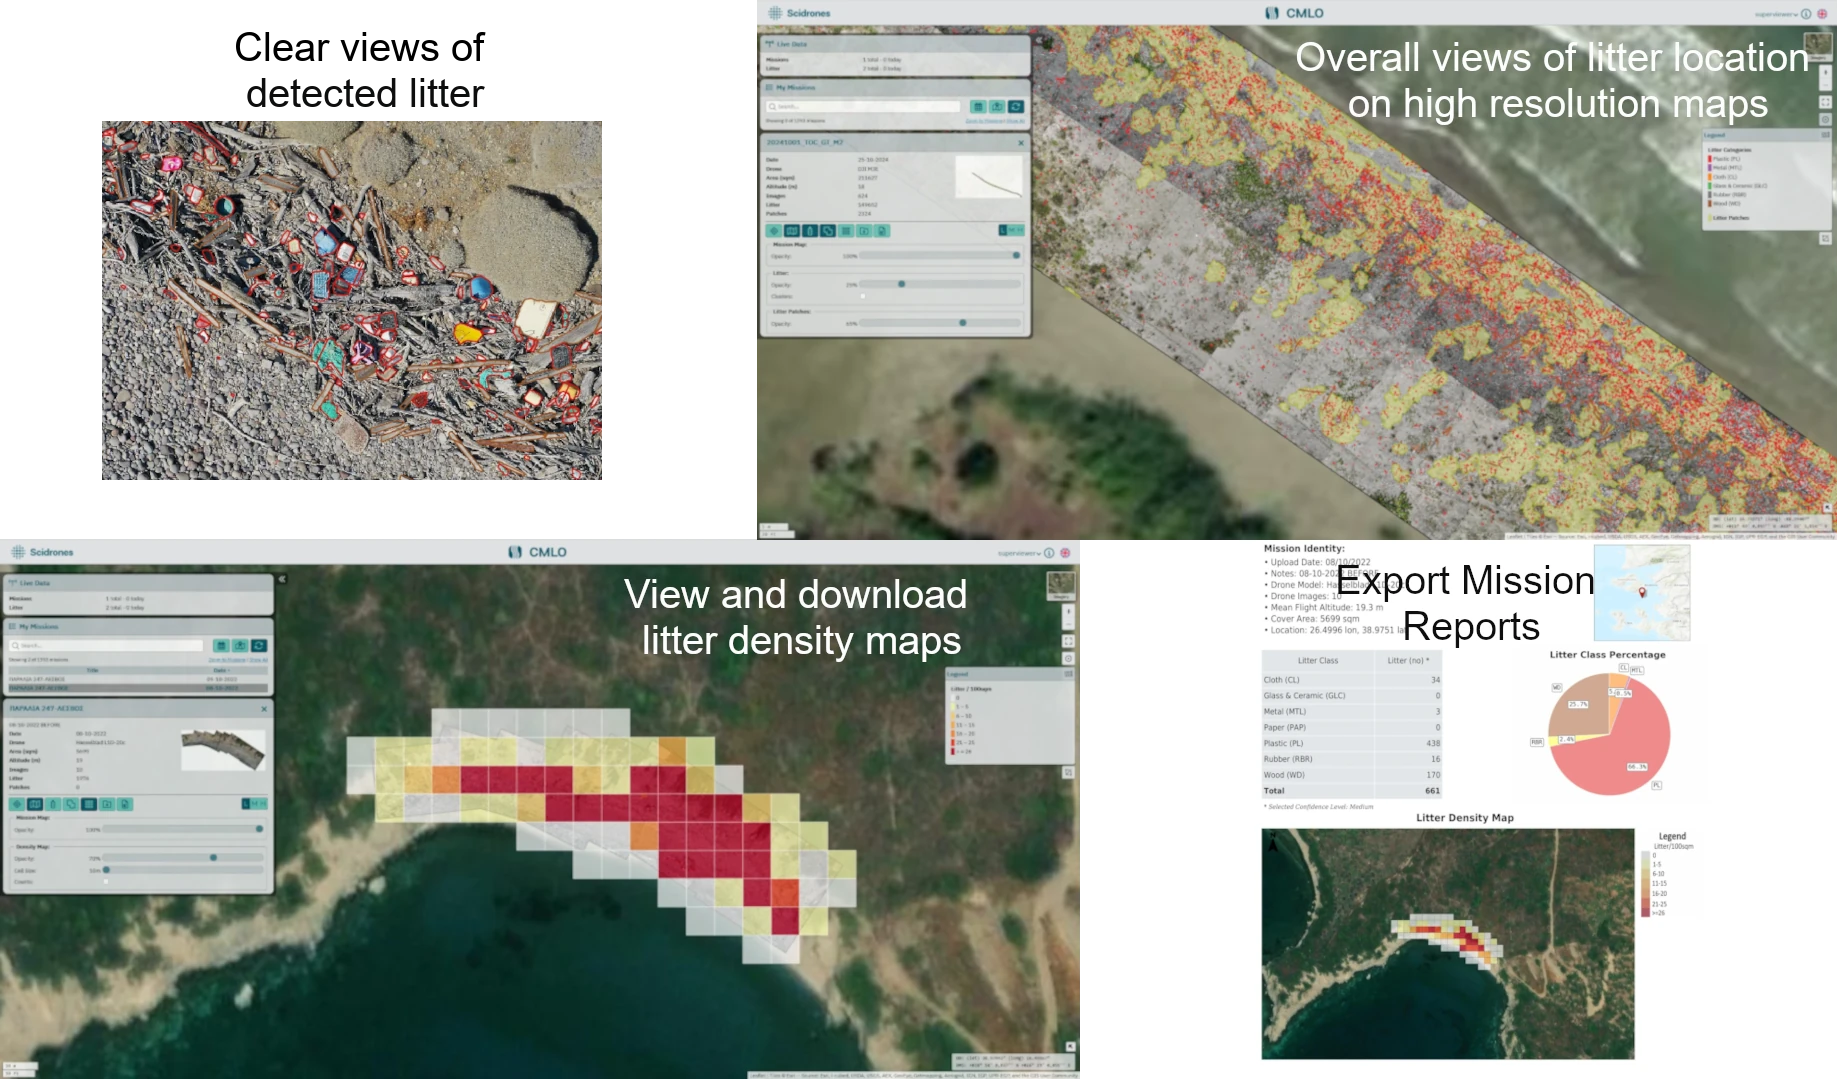Click the basemap imagery thumbnail on the top map
1843x1080 pixels.
pos(1818,46)
